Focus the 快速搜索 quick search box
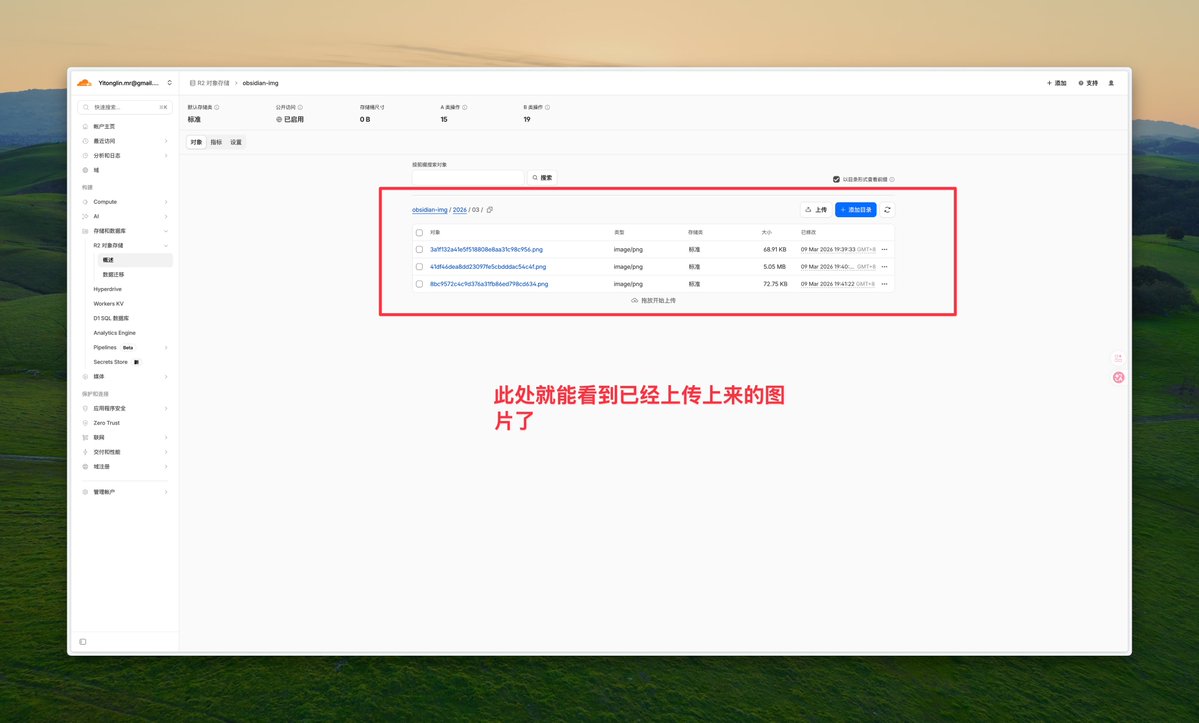 click(x=125, y=107)
